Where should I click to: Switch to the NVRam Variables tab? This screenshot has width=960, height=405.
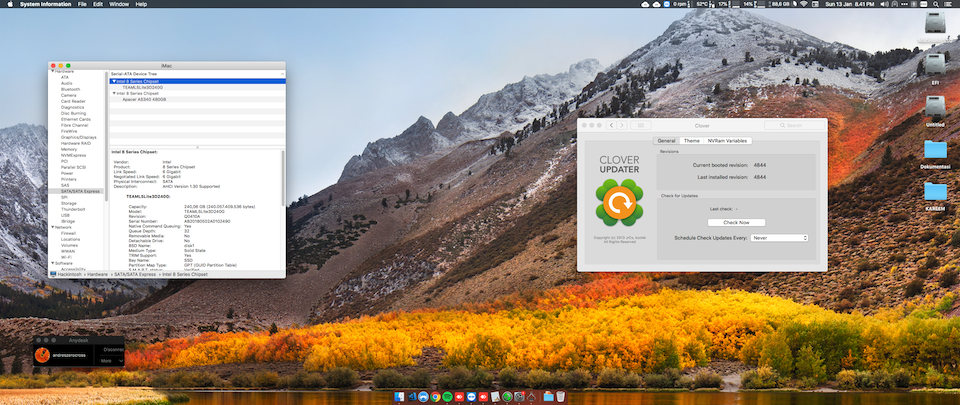coord(727,141)
